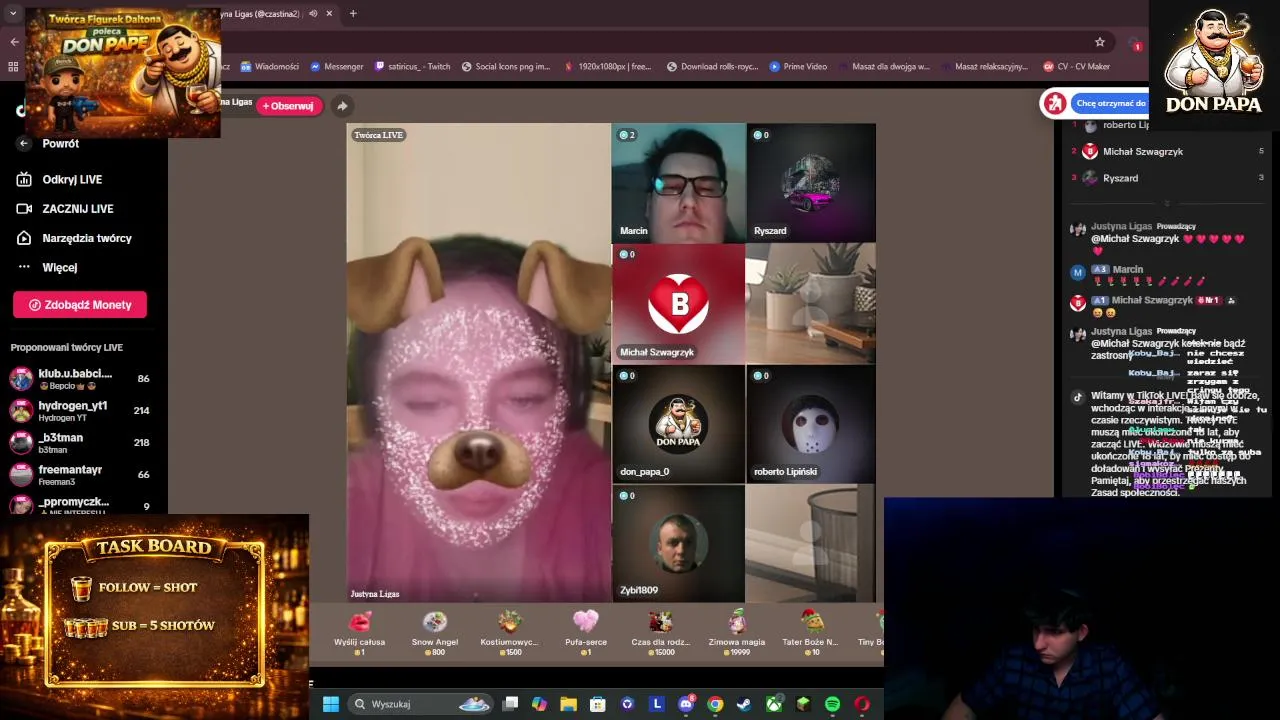Open Discord from the taskbar
This screenshot has height=720, width=1280.
[x=686, y=704]
